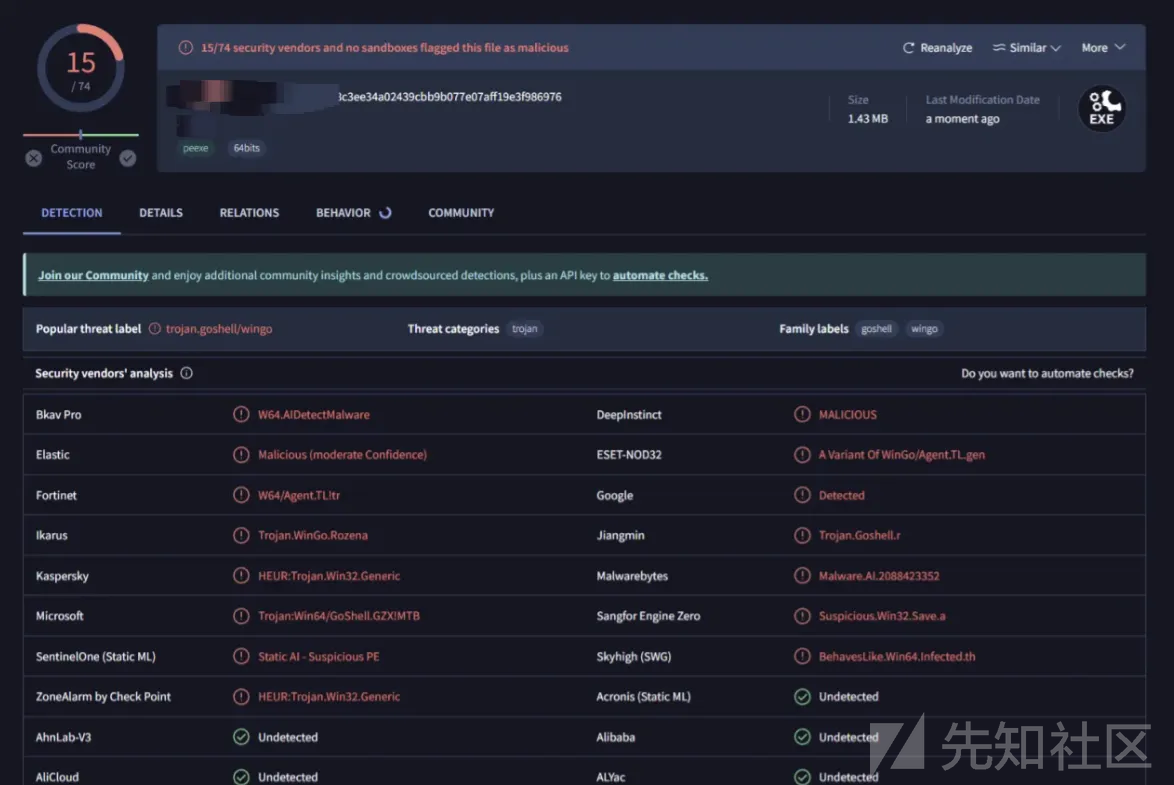This screenshot has height=785, width=1174.
Task: Click green check icon in Acronis row
Action: 802,697
